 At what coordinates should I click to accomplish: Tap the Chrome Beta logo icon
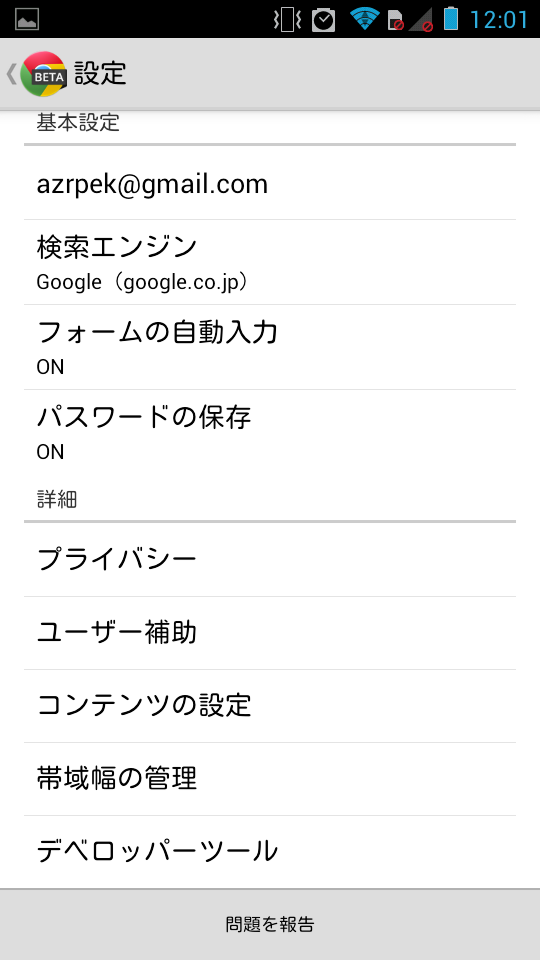point(43,74)
